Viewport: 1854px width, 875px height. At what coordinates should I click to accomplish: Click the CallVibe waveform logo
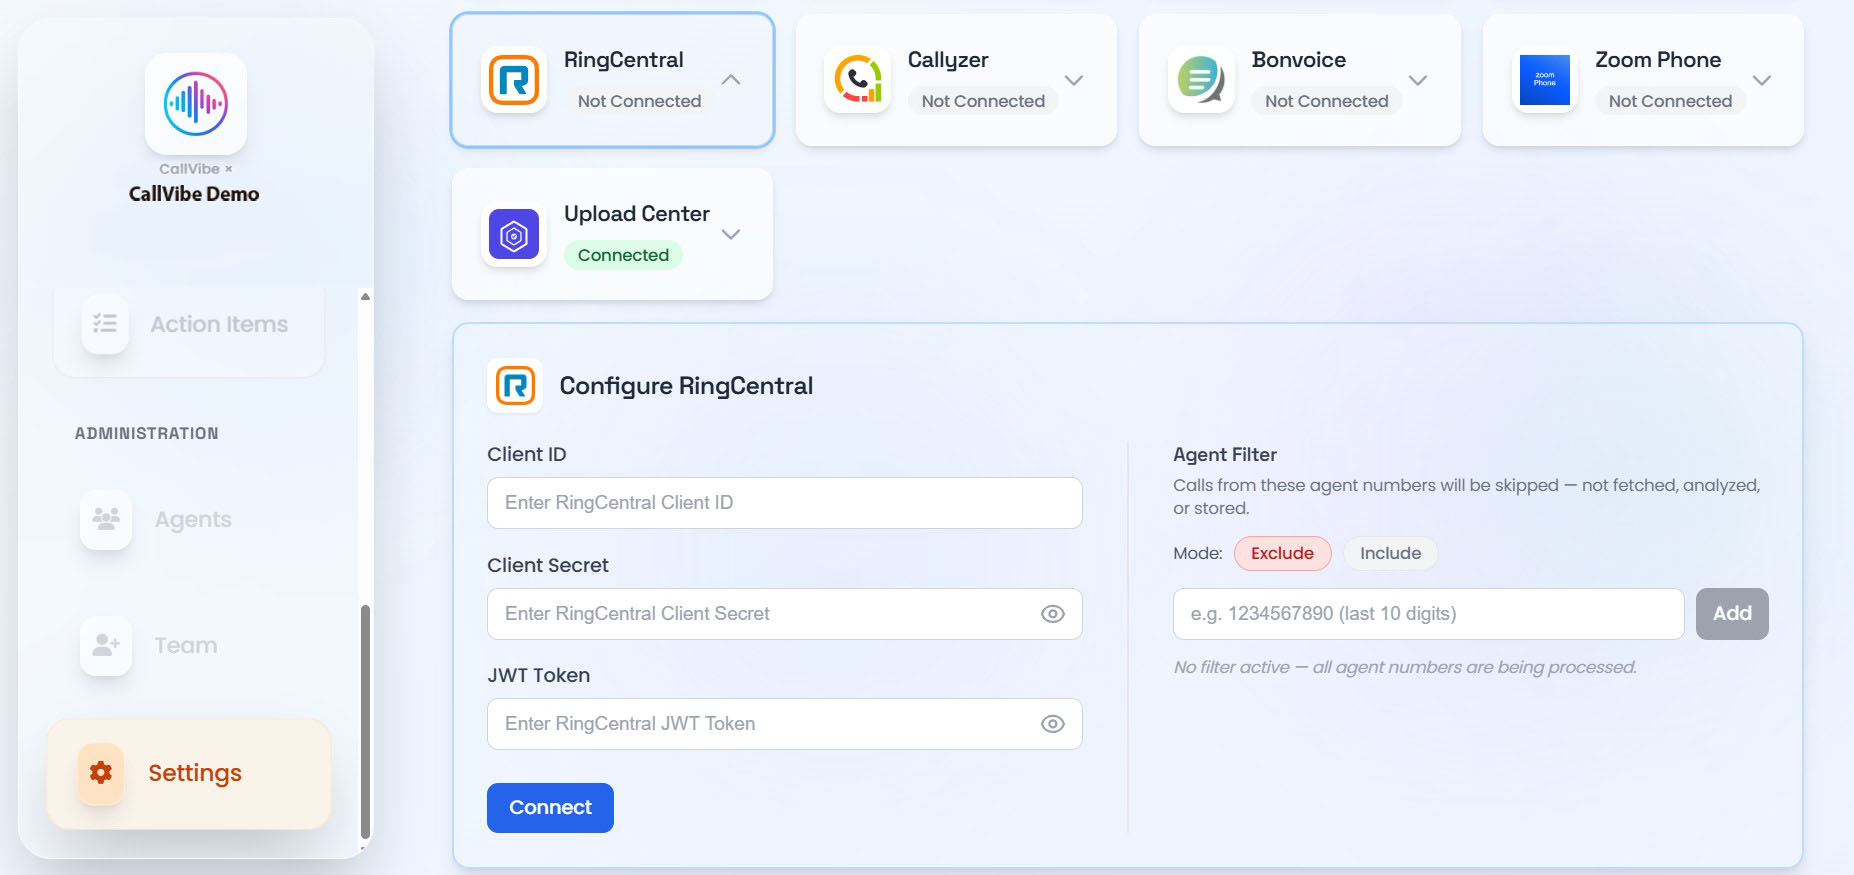(196, 103)
